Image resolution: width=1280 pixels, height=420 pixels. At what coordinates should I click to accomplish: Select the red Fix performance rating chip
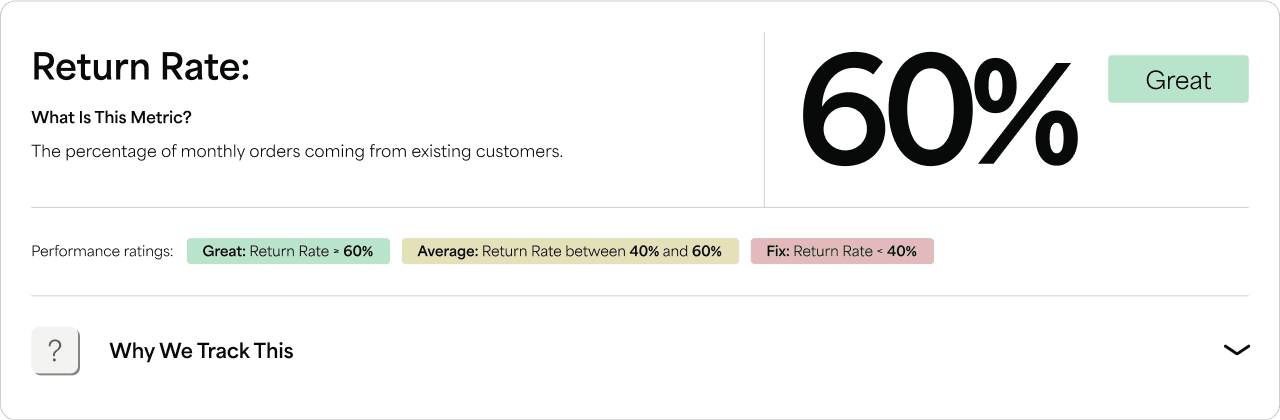(841, 252)
